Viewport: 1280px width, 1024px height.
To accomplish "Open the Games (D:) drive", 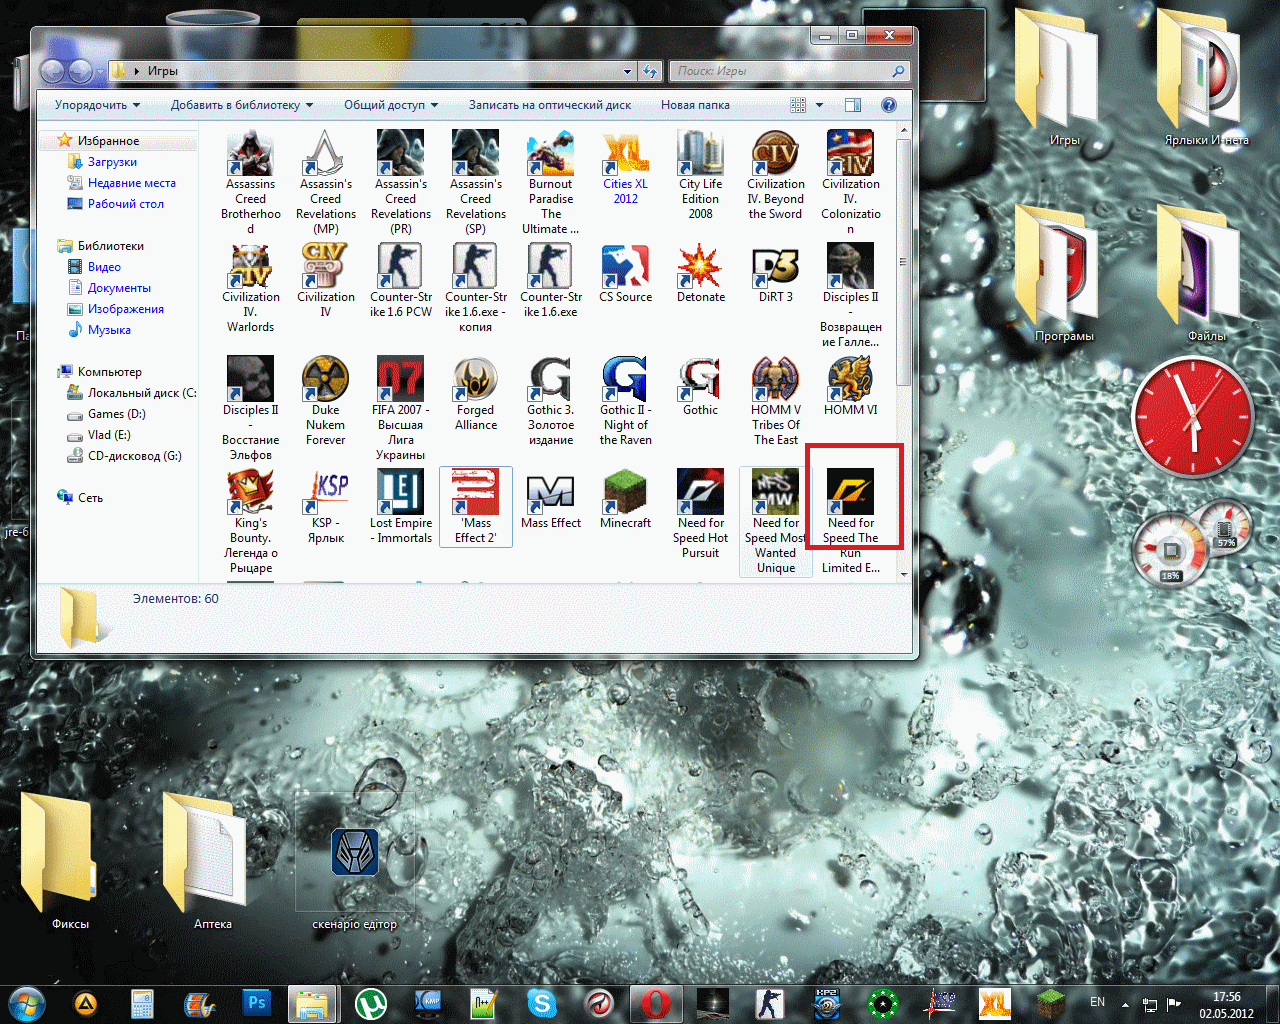I will 116,414.
